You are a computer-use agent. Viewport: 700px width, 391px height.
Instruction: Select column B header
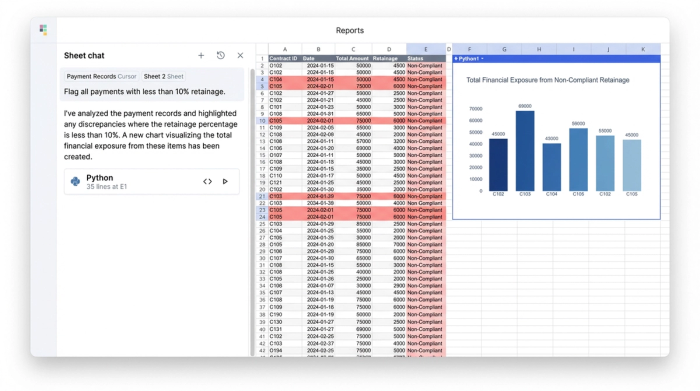318,49
